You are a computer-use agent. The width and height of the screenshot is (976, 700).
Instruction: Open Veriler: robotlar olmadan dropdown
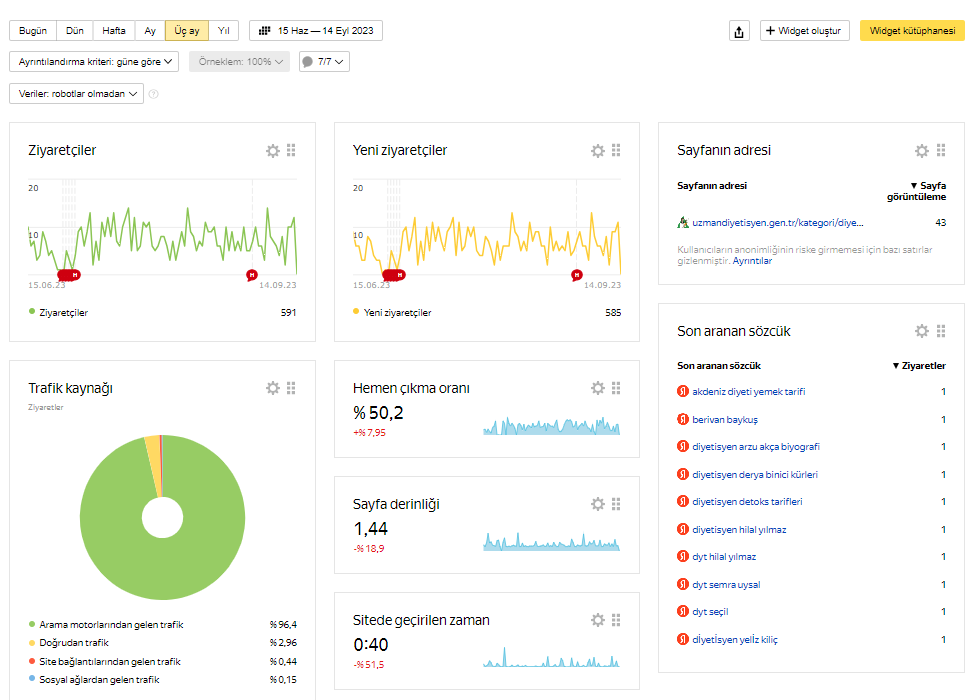pyautogui.click(x=77, y=93)
